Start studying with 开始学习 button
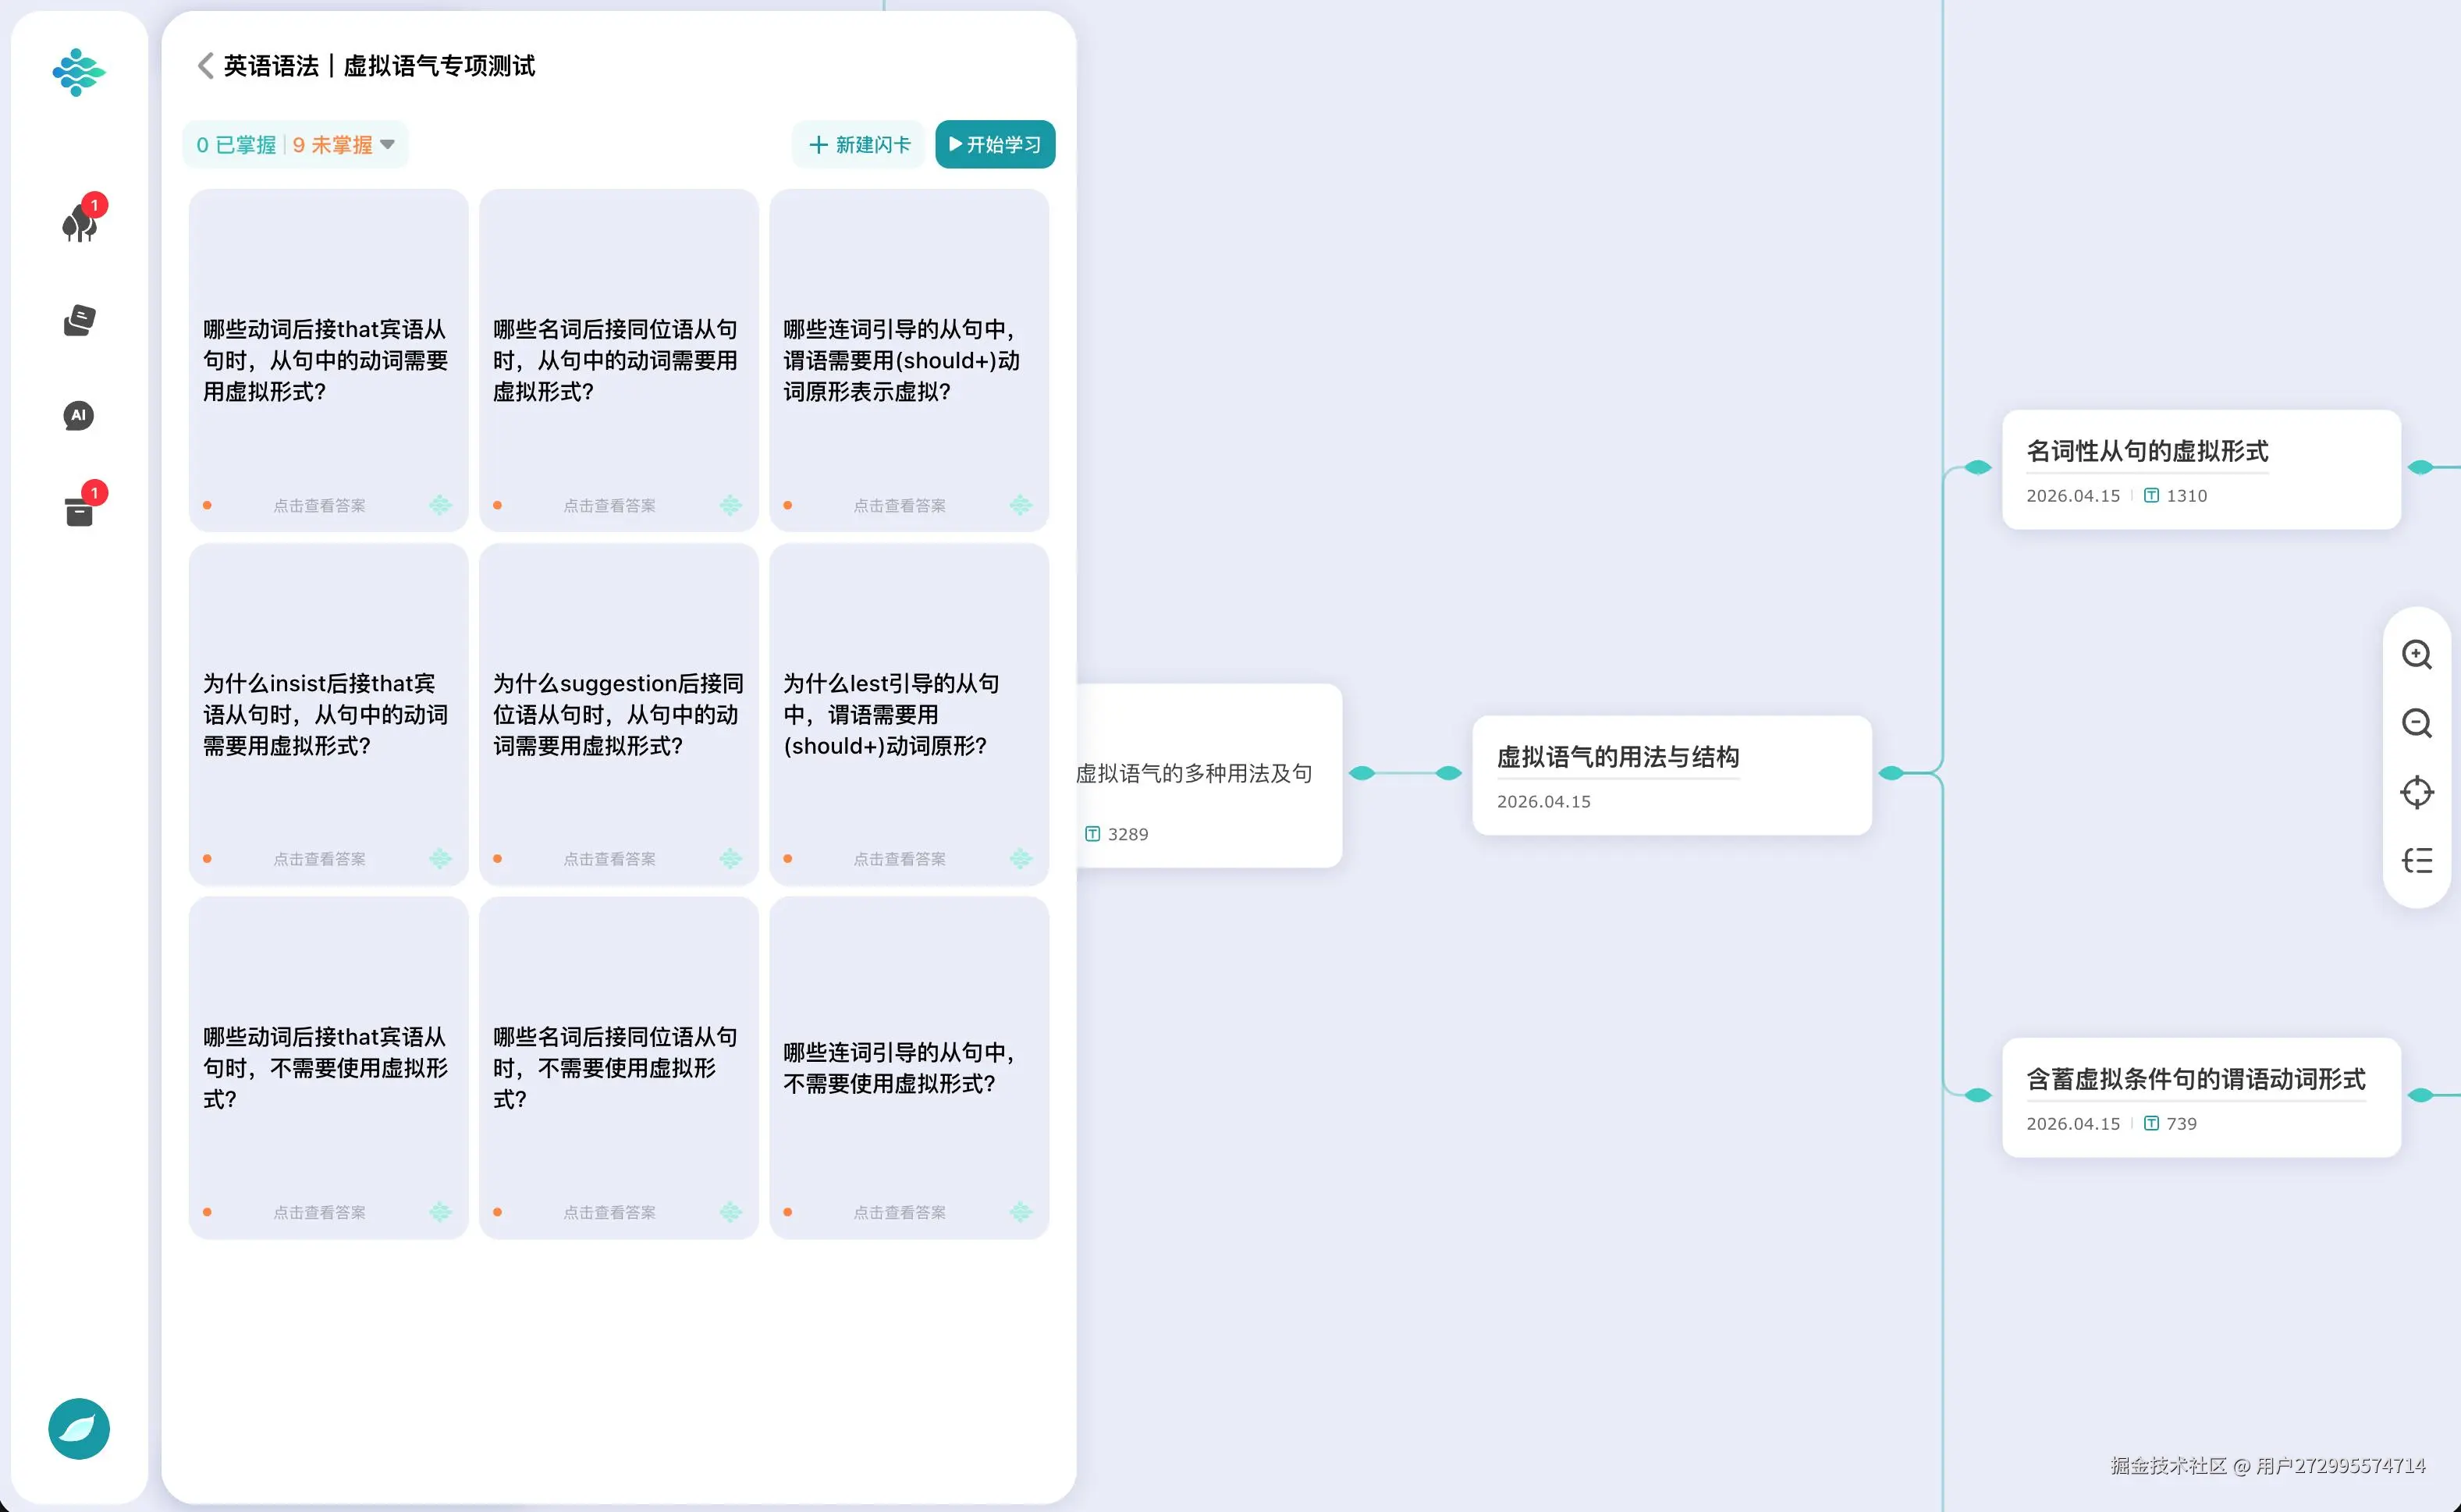Viewport: 2461px width, 1512px height. coord(995,145)
